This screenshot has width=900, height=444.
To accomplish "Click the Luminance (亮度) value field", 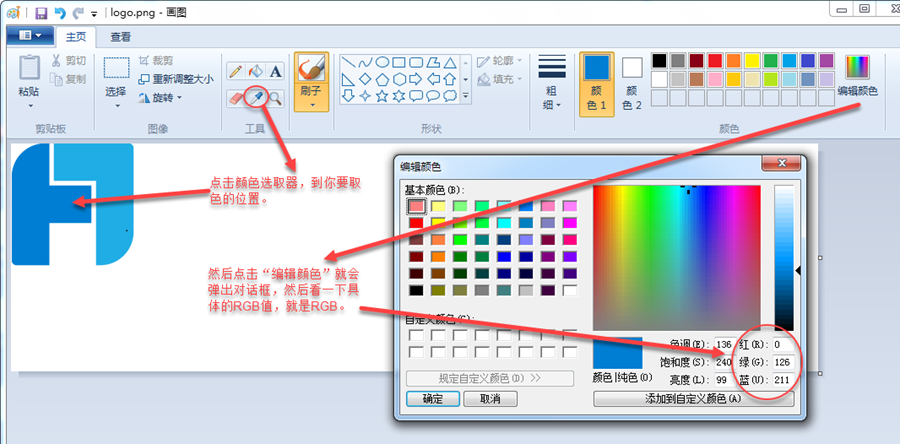I will (724, 380).
